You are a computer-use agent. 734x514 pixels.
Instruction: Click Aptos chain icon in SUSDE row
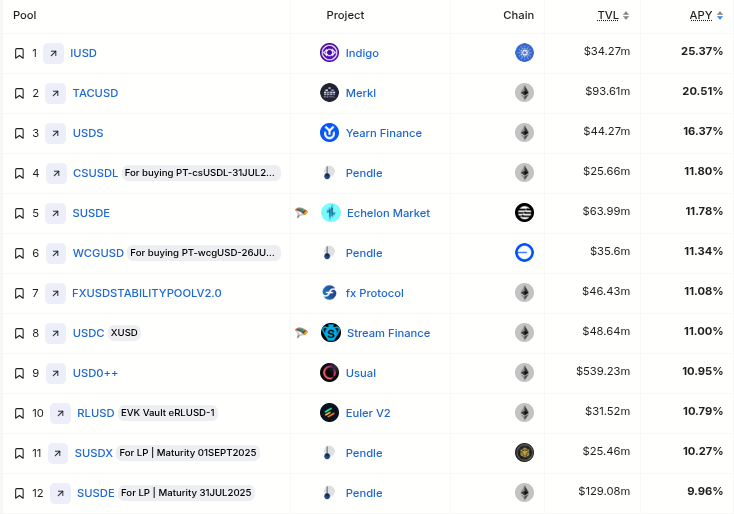click(524, 213)
